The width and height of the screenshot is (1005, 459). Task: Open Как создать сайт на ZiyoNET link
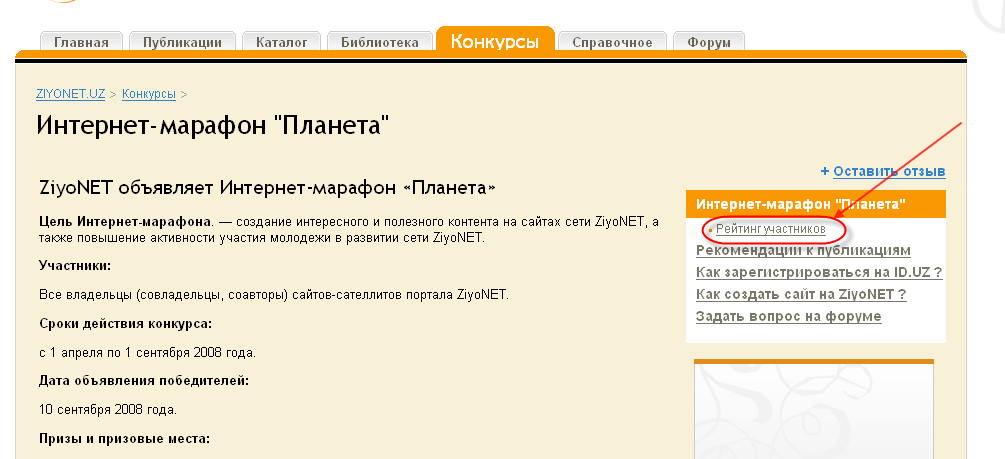pyautogui.click(x=801, y=294)
